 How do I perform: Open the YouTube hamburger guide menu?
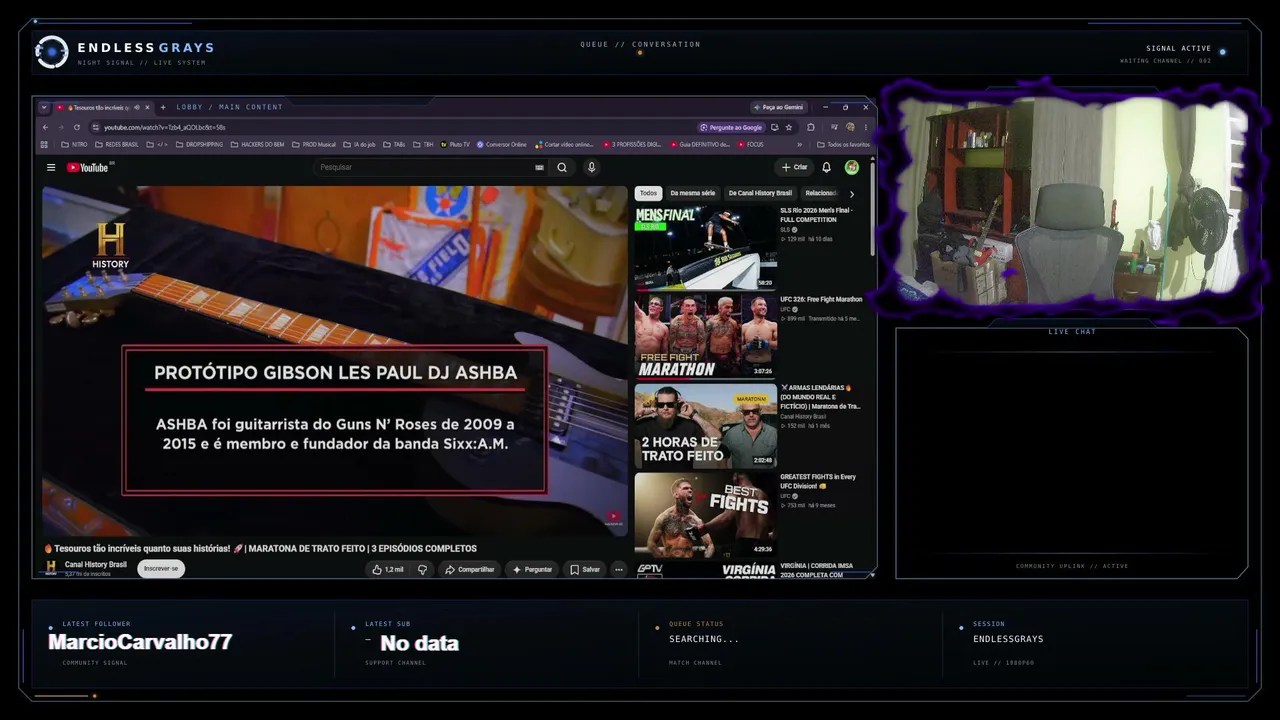51,167
